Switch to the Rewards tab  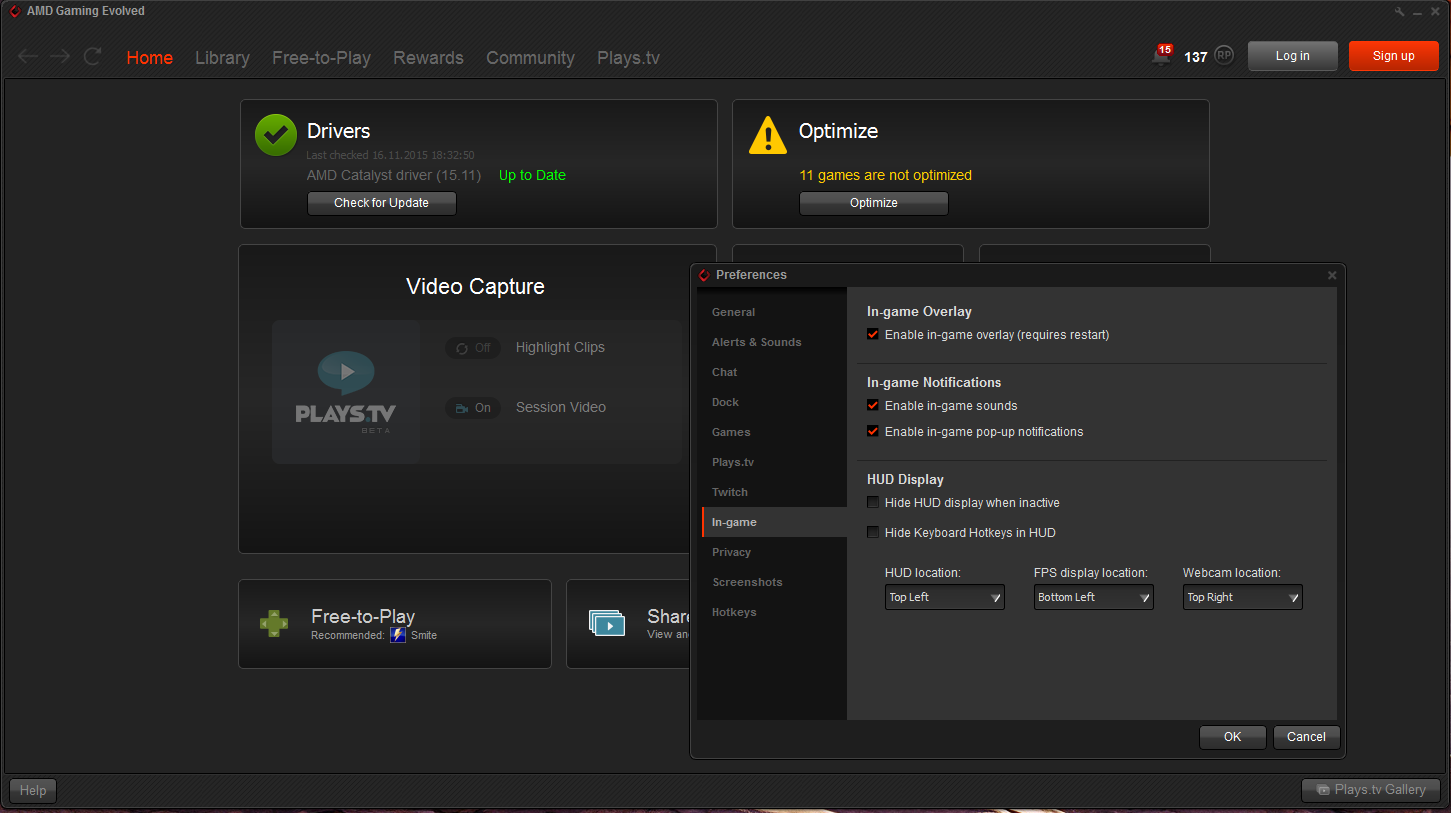pyautogui.click(x=428, y=58)
